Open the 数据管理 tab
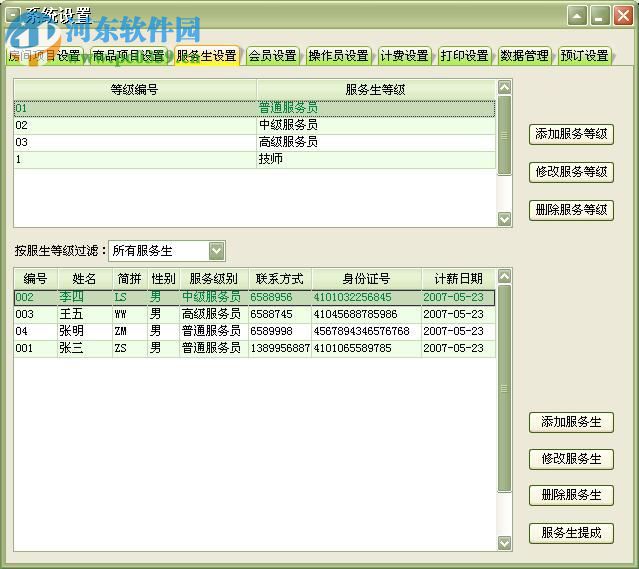 tap(524, 56)
